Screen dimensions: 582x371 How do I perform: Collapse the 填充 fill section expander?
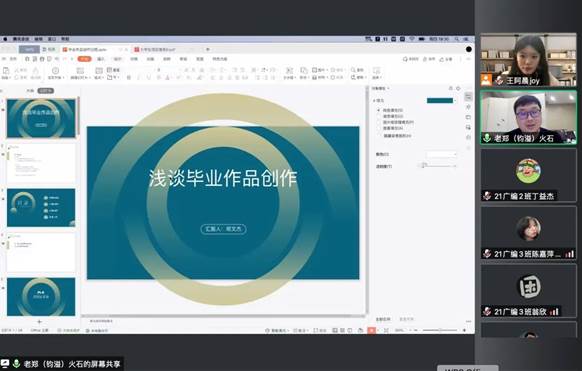click(x=374, y=101)
